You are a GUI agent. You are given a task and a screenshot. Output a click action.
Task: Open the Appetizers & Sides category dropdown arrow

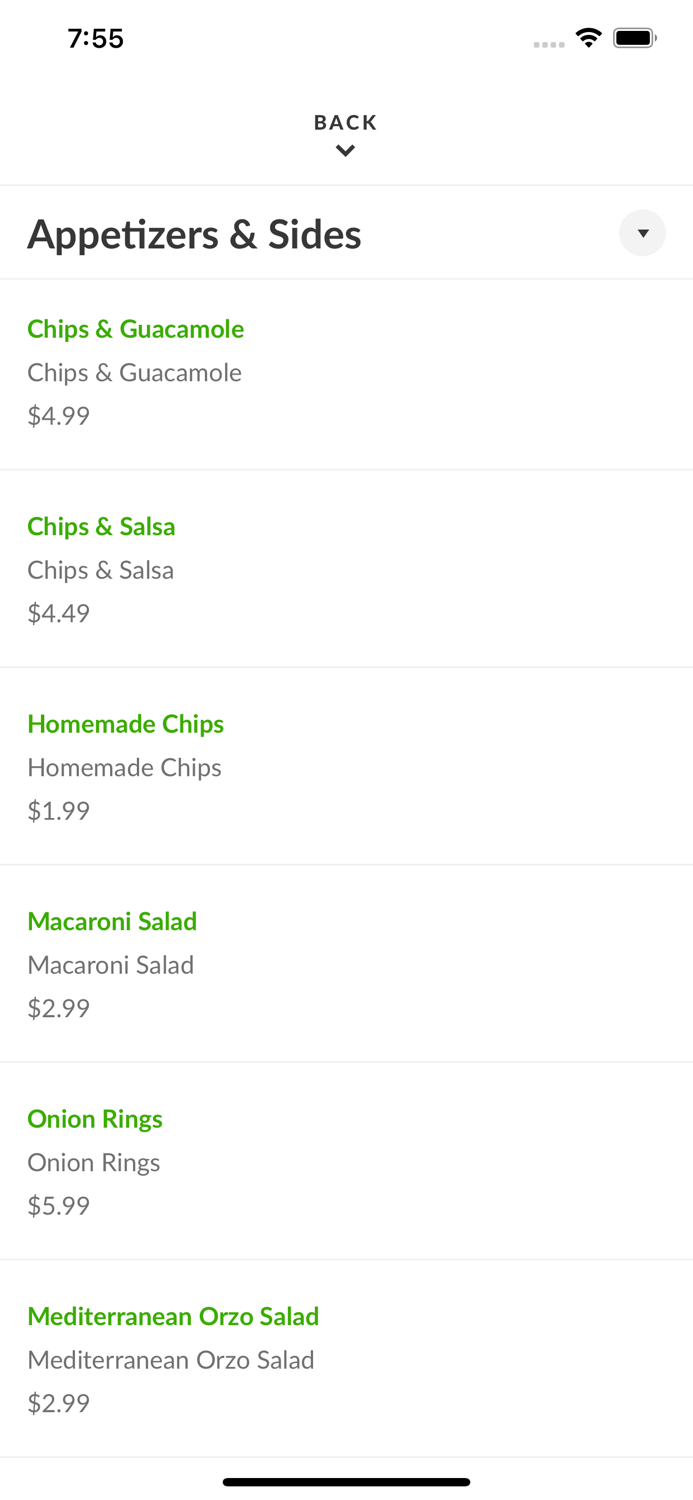642,233
